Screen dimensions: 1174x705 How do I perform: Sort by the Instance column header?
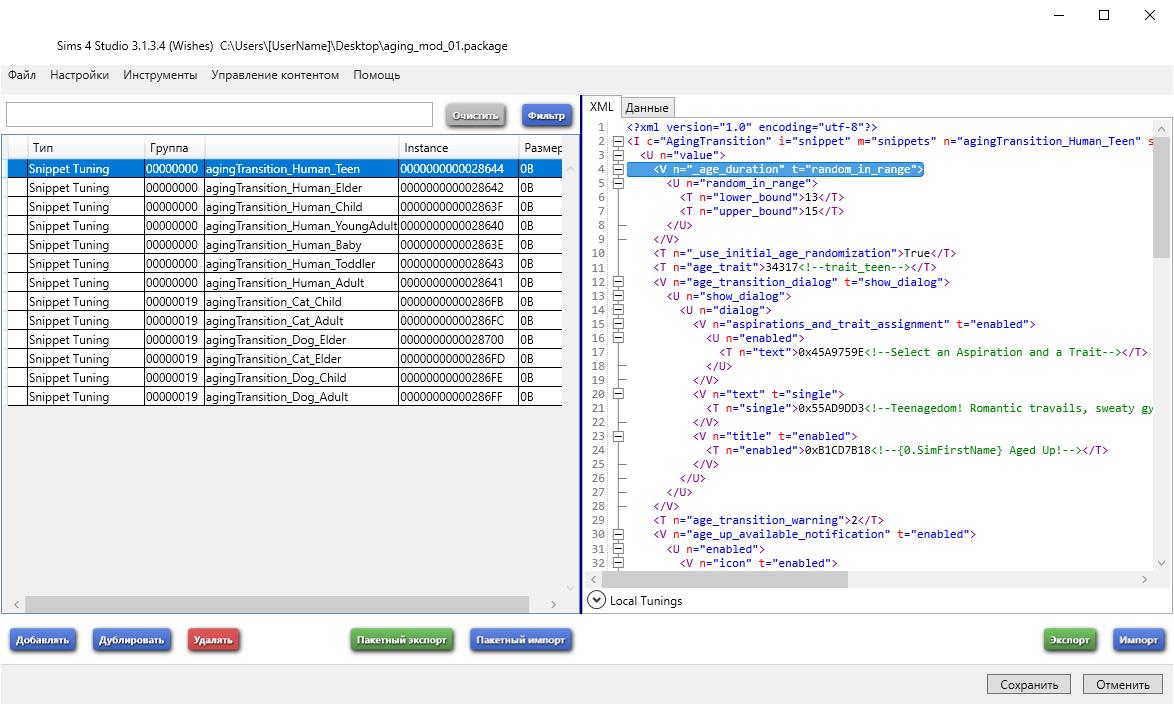click(458, 148)
